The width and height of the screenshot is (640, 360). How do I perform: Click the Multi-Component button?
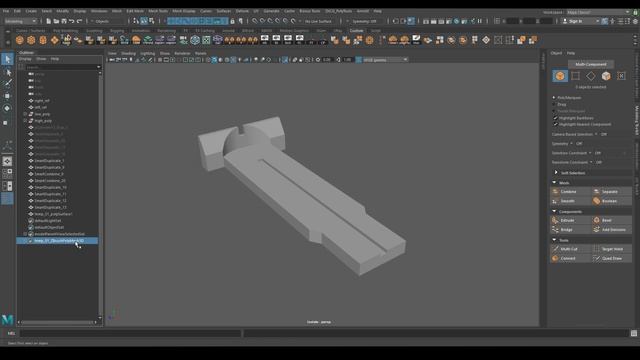(x=591, y=64)
